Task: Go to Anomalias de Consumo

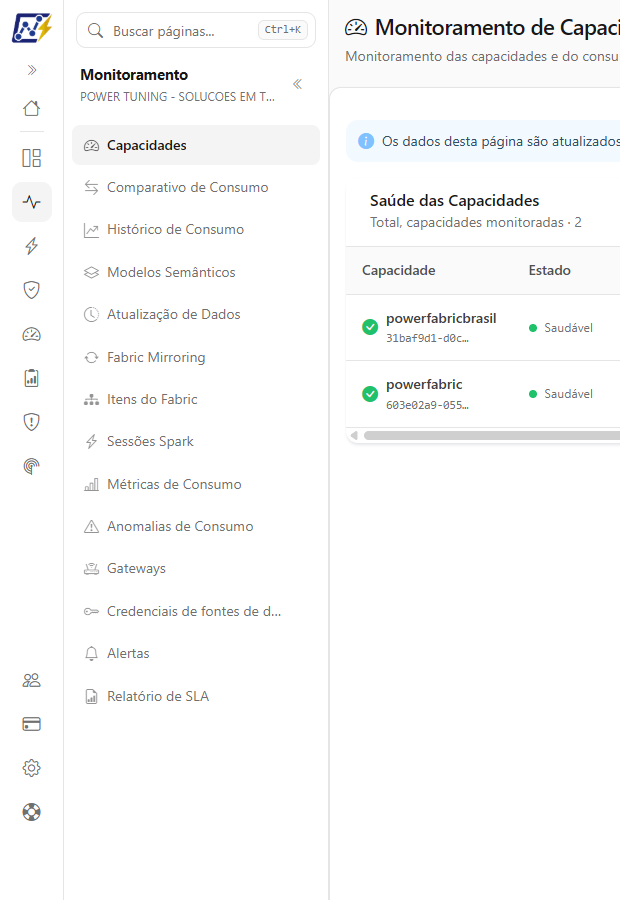Action: (x=196, y=526)
